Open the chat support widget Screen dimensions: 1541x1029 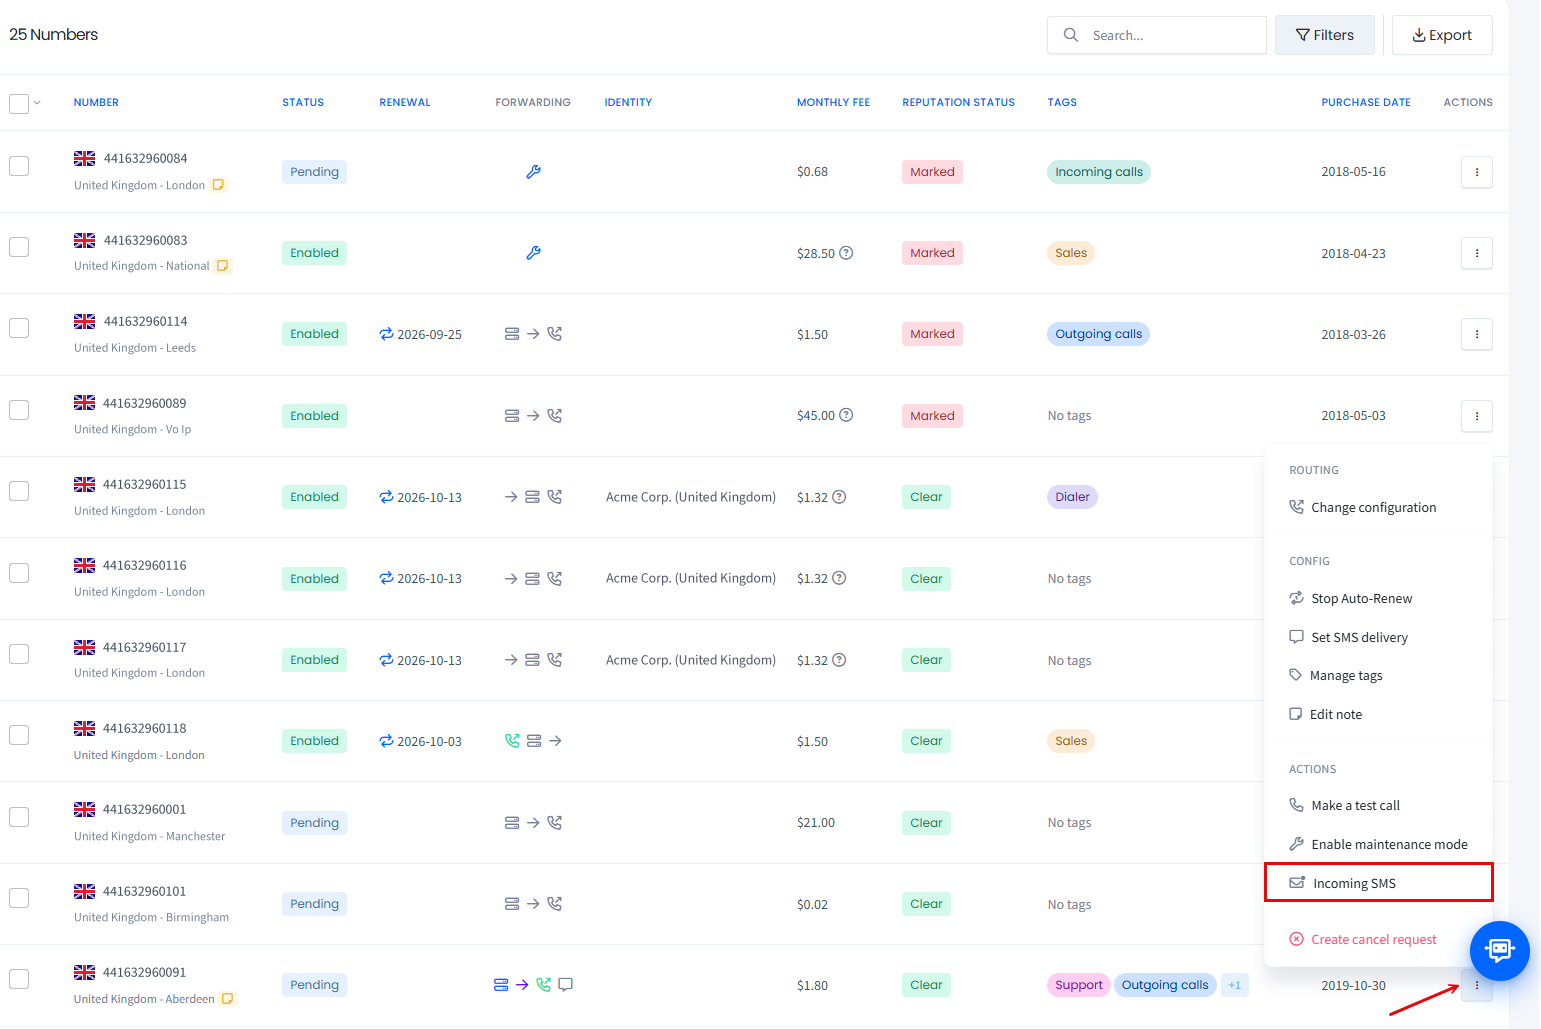(1499, 950)
